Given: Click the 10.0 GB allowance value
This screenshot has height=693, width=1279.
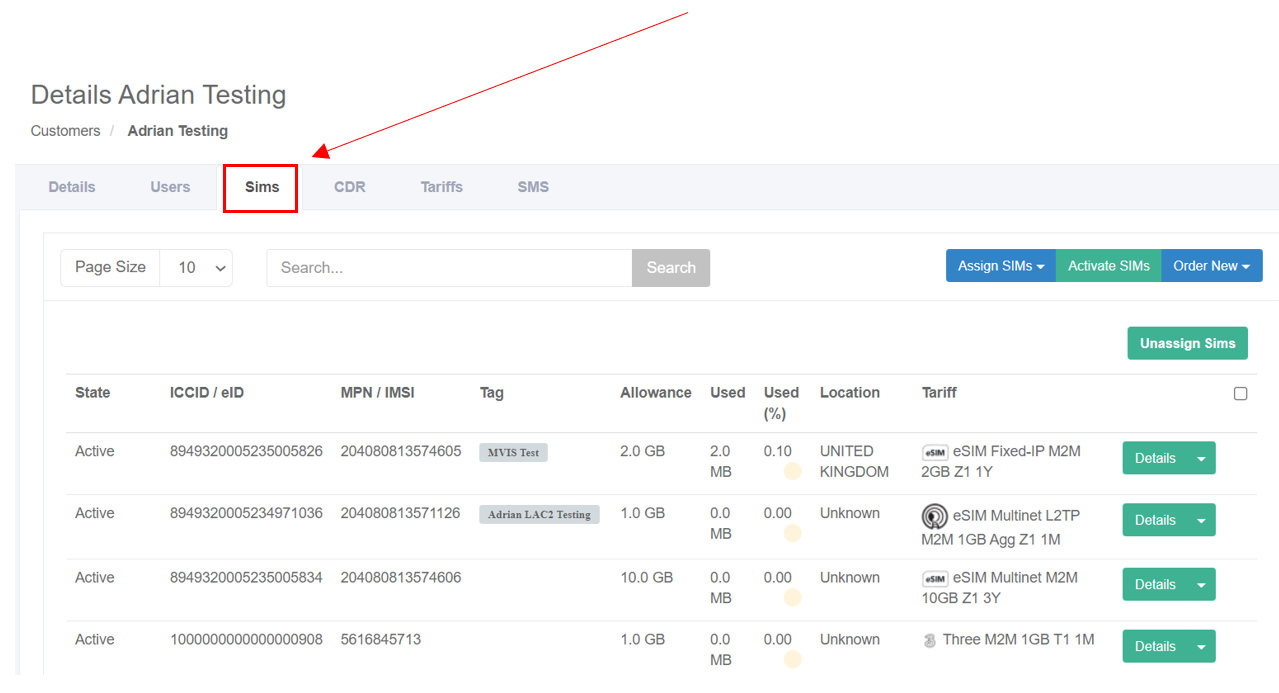Looking at the screenshot, I should point(646,577).
